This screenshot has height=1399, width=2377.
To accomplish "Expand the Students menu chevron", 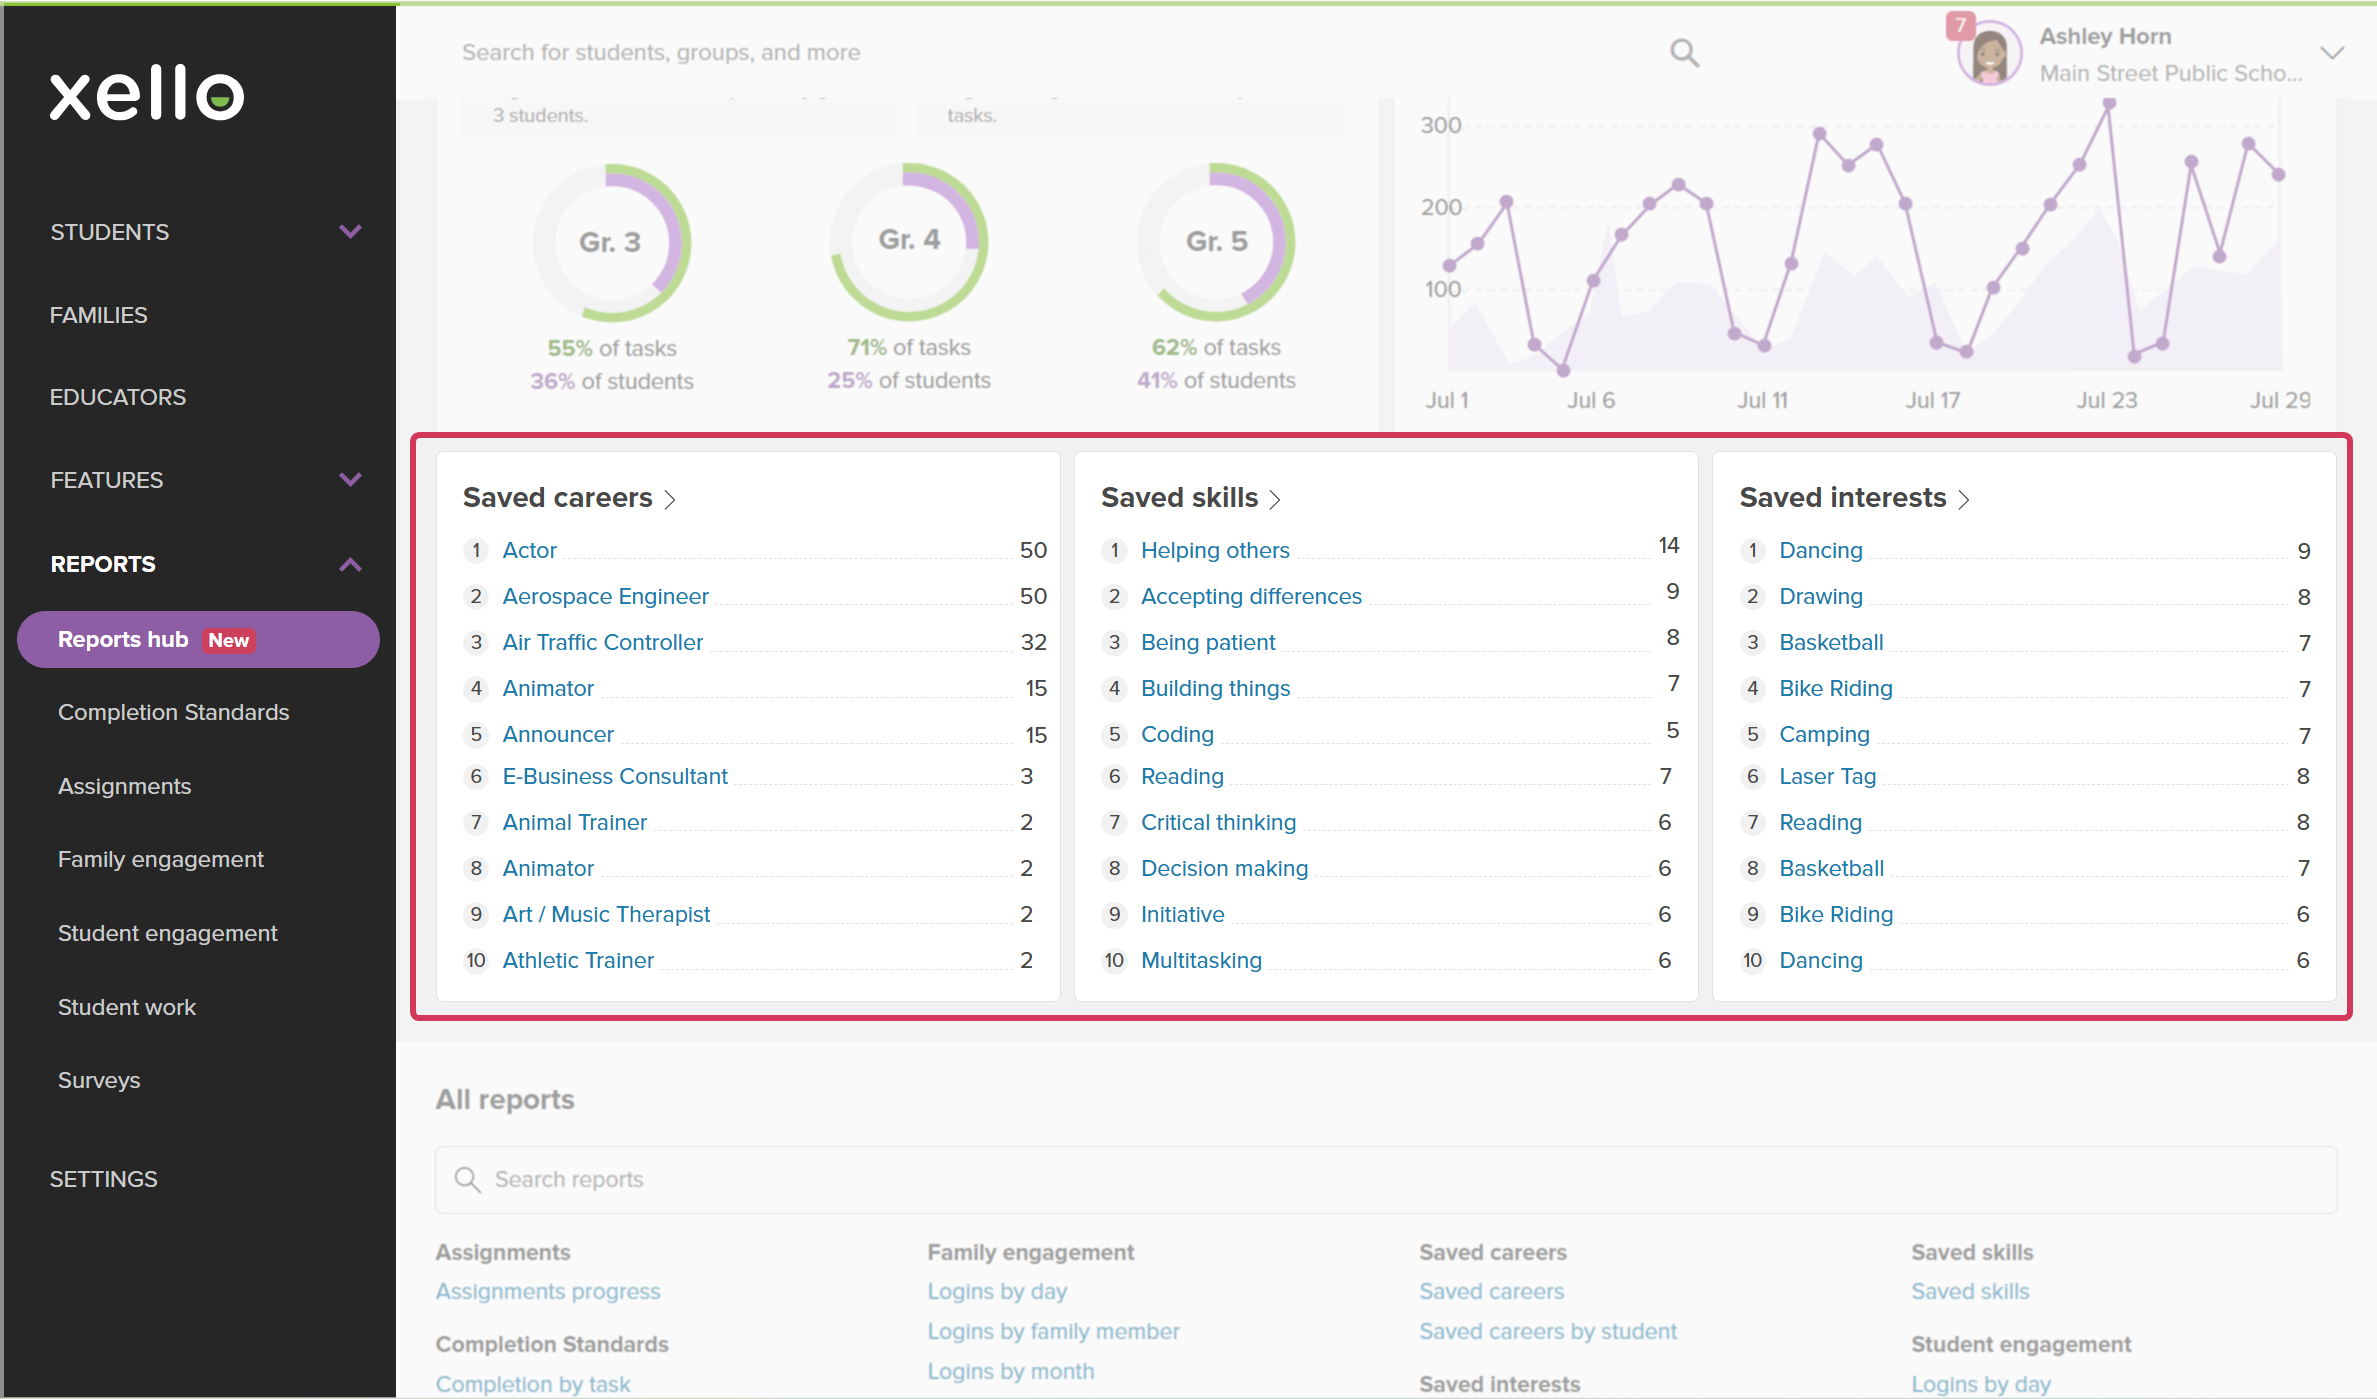I will tap(350, 232).
